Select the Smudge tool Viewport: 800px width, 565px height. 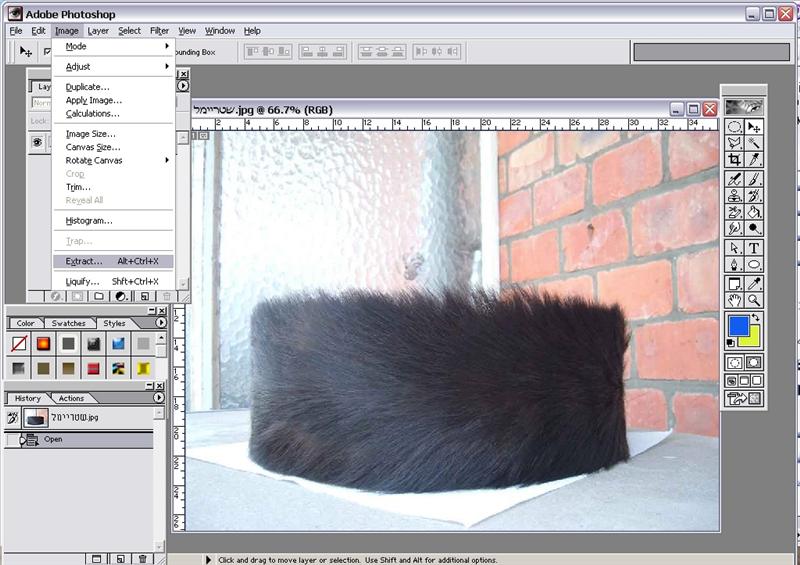pyautogui.click(x=734, y=228)
